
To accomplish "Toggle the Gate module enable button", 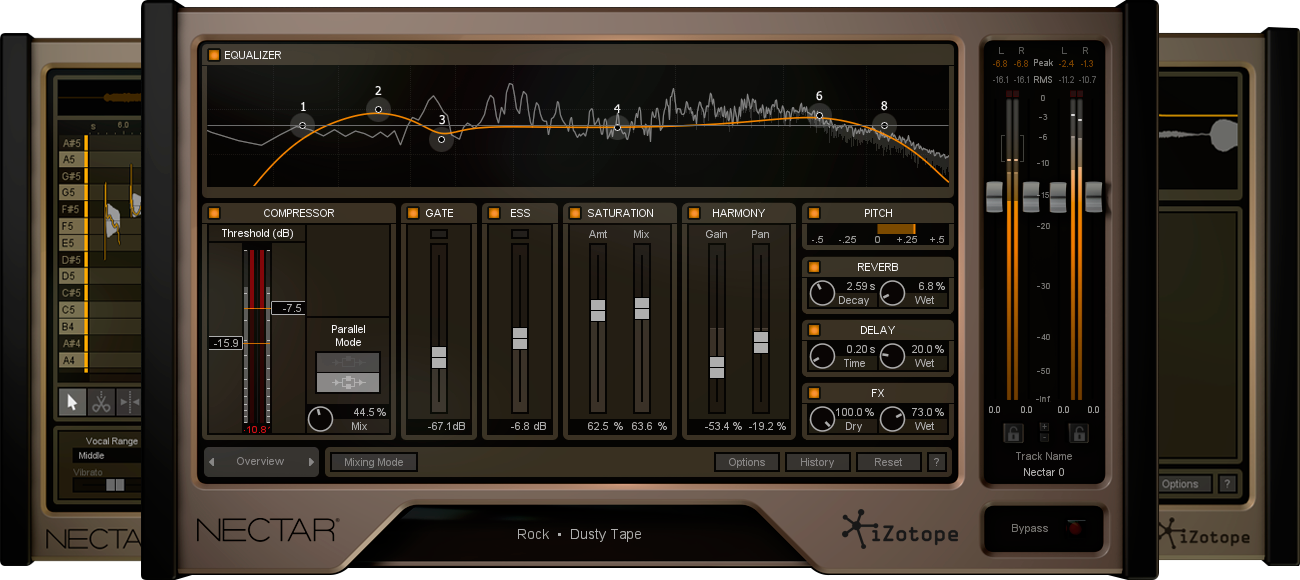I will coord(413,213).
